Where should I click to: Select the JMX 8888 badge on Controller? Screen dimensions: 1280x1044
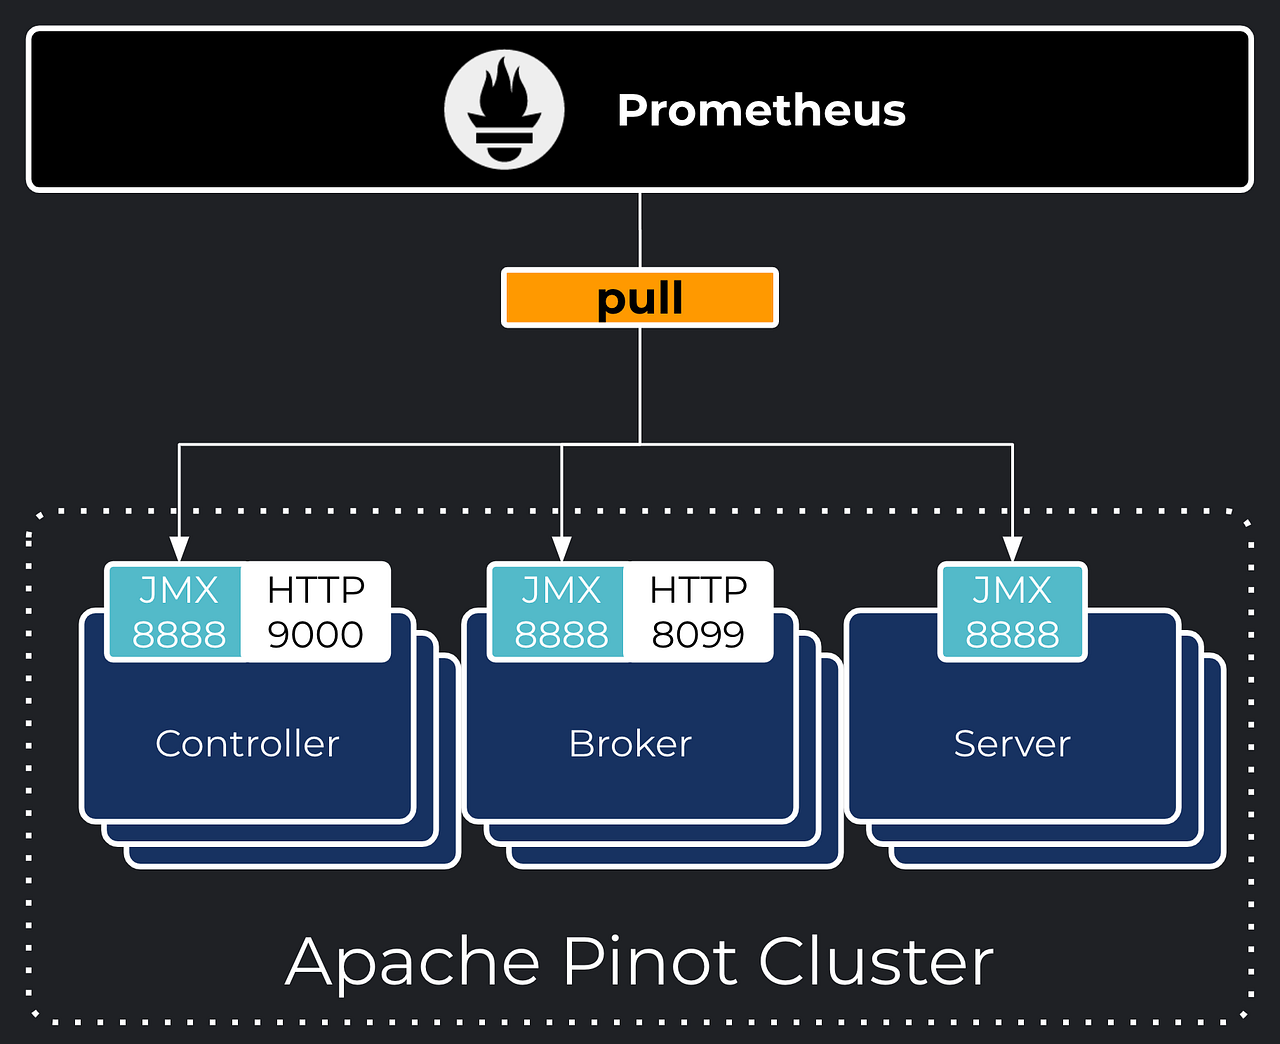[174, 610]
